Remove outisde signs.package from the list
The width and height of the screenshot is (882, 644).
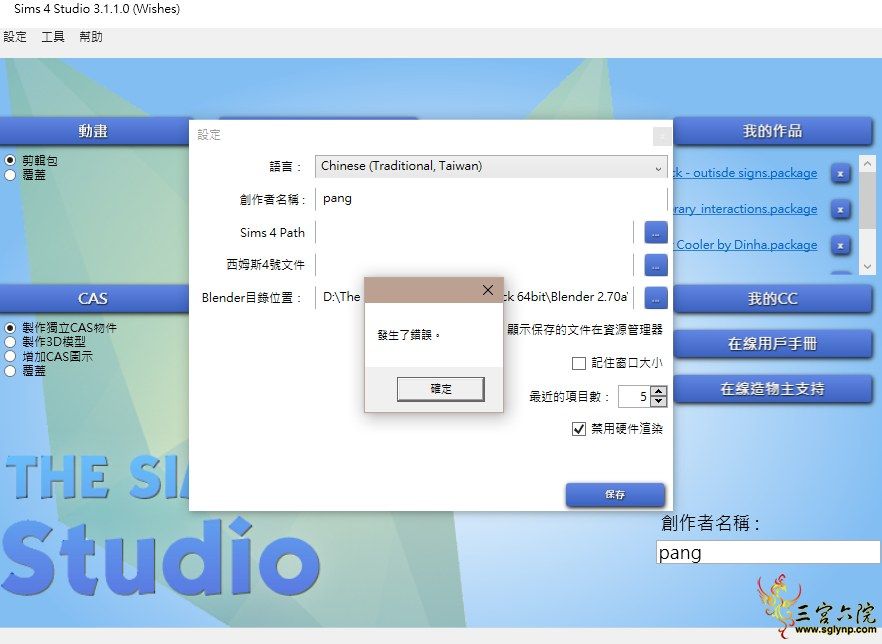[840, 173]
